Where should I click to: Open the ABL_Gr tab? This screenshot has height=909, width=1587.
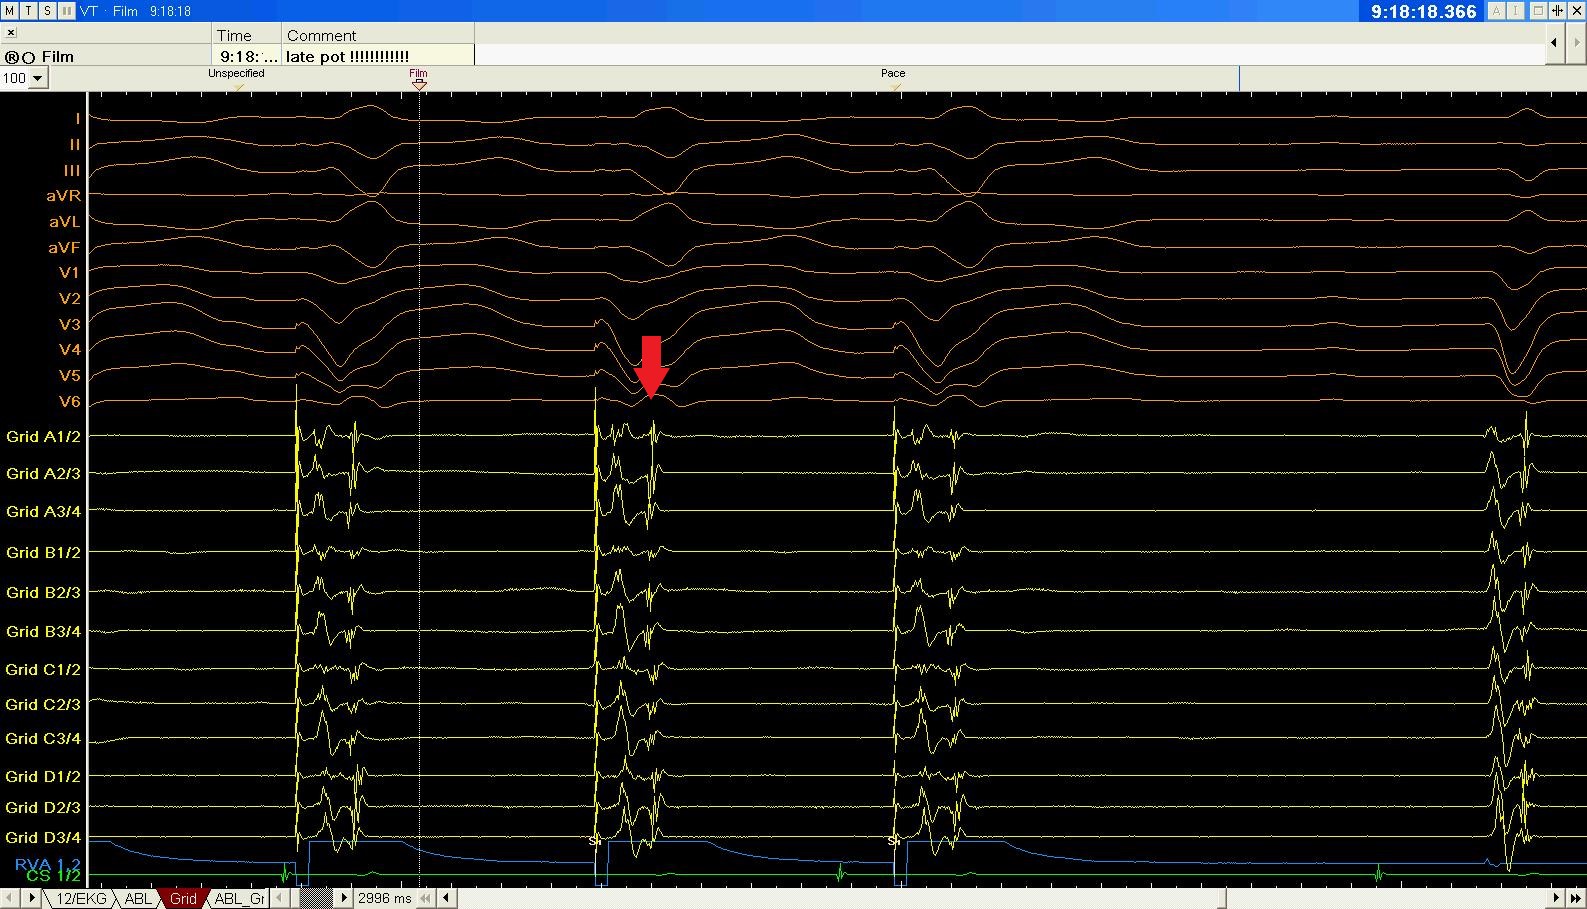pos(240,898)
